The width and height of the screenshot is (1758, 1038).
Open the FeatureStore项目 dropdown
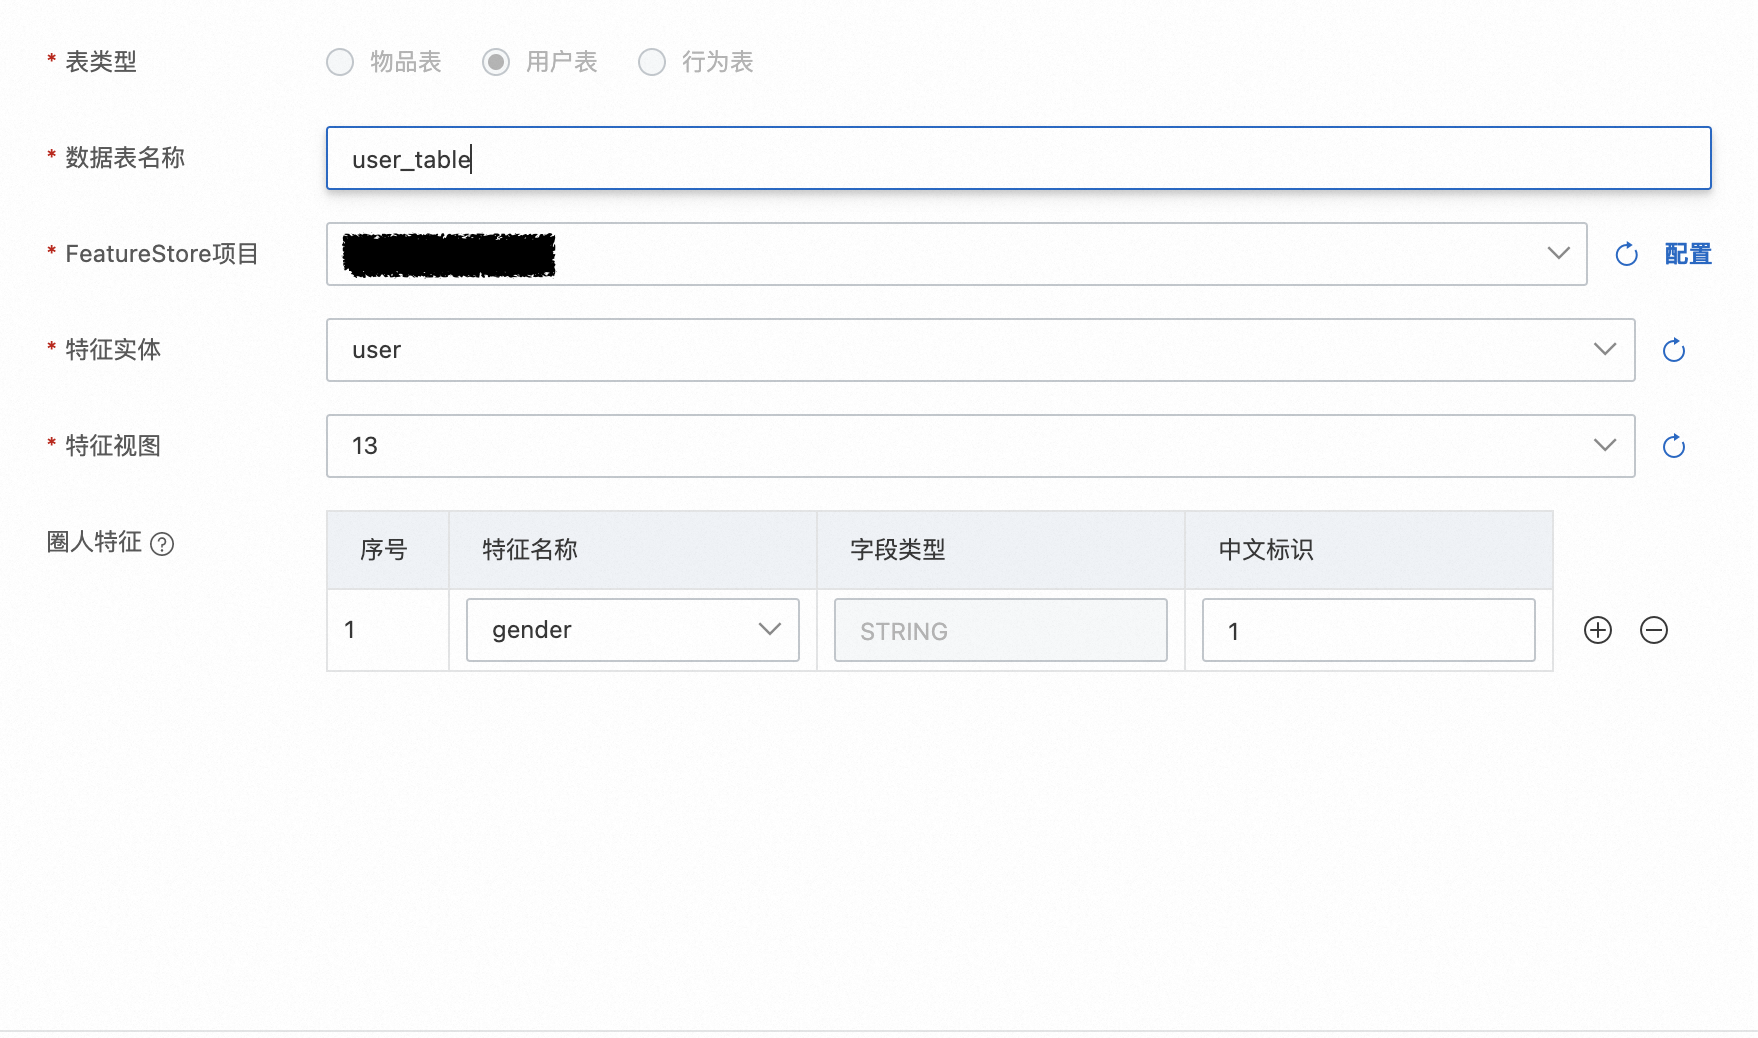pos(956,254)
